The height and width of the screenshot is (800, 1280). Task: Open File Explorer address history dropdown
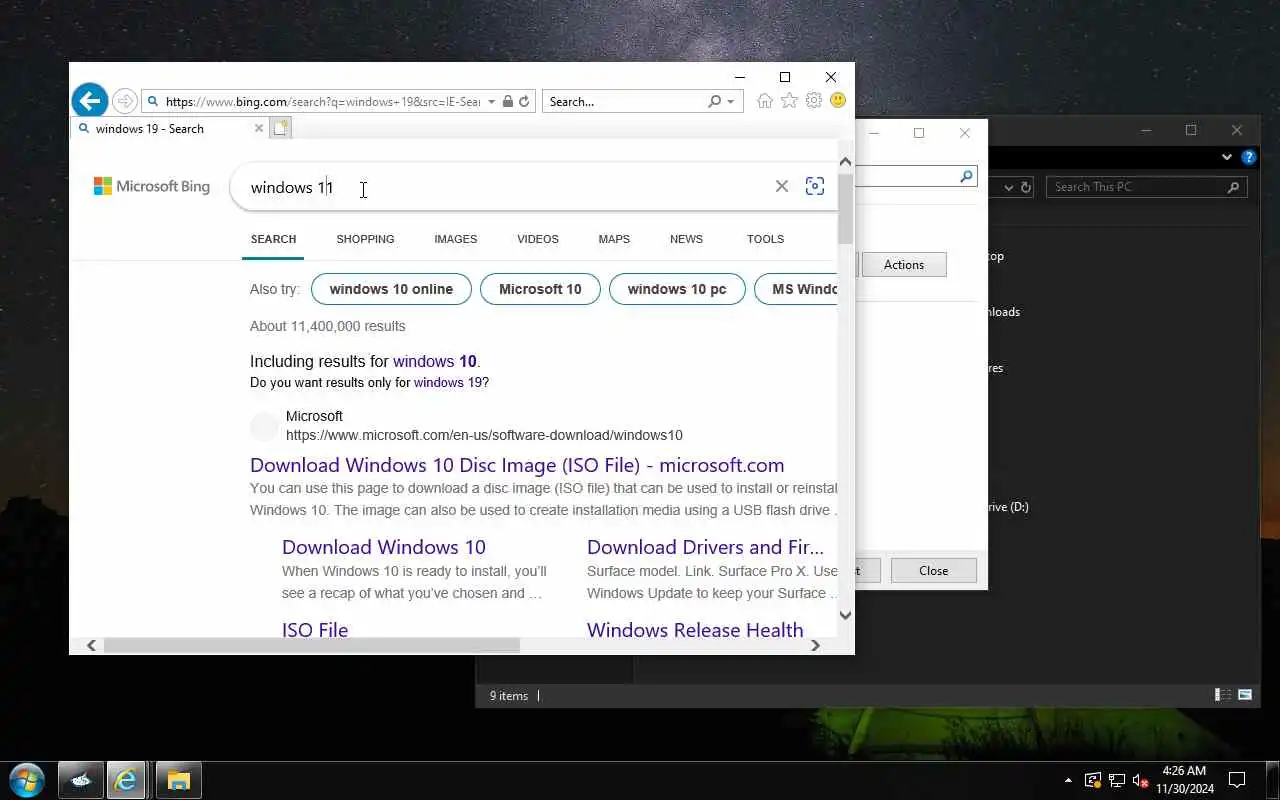point(1007,187)
